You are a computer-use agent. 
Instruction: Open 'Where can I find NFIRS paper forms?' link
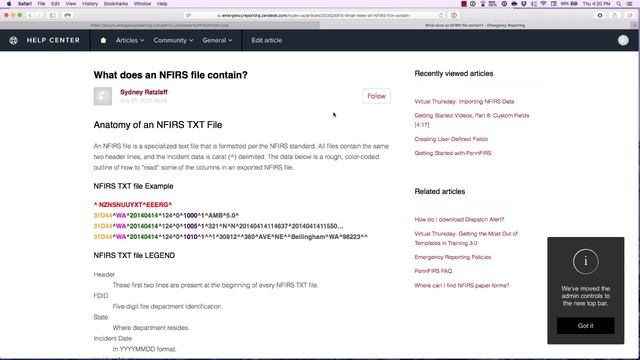[462, 285]
